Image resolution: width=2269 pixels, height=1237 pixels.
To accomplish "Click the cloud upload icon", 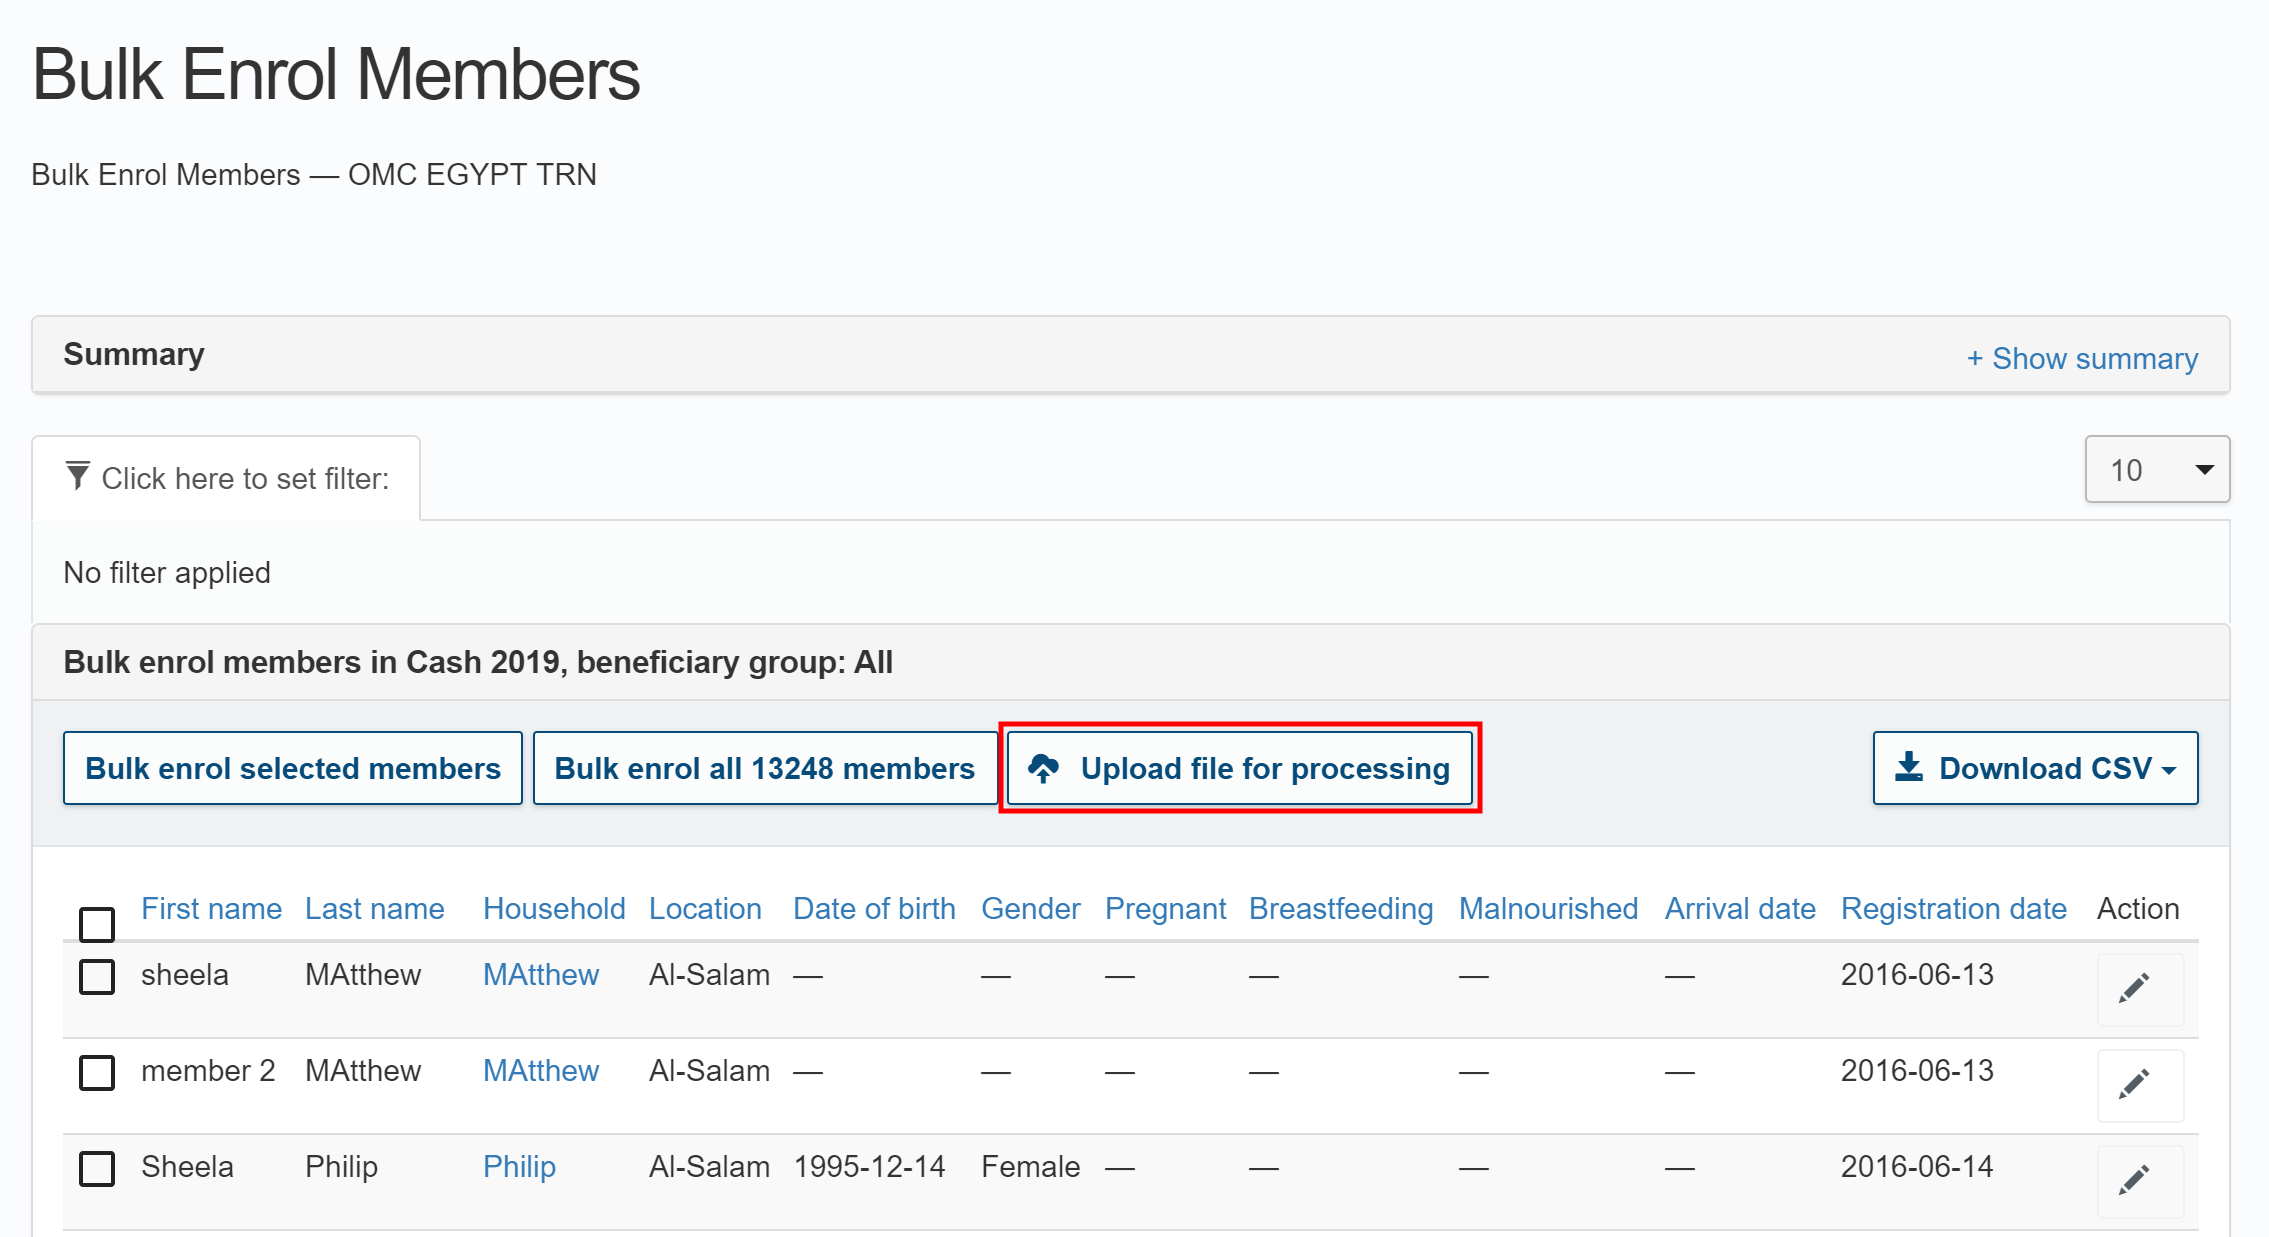I will pyautogui.click(x=1043, y=768).
